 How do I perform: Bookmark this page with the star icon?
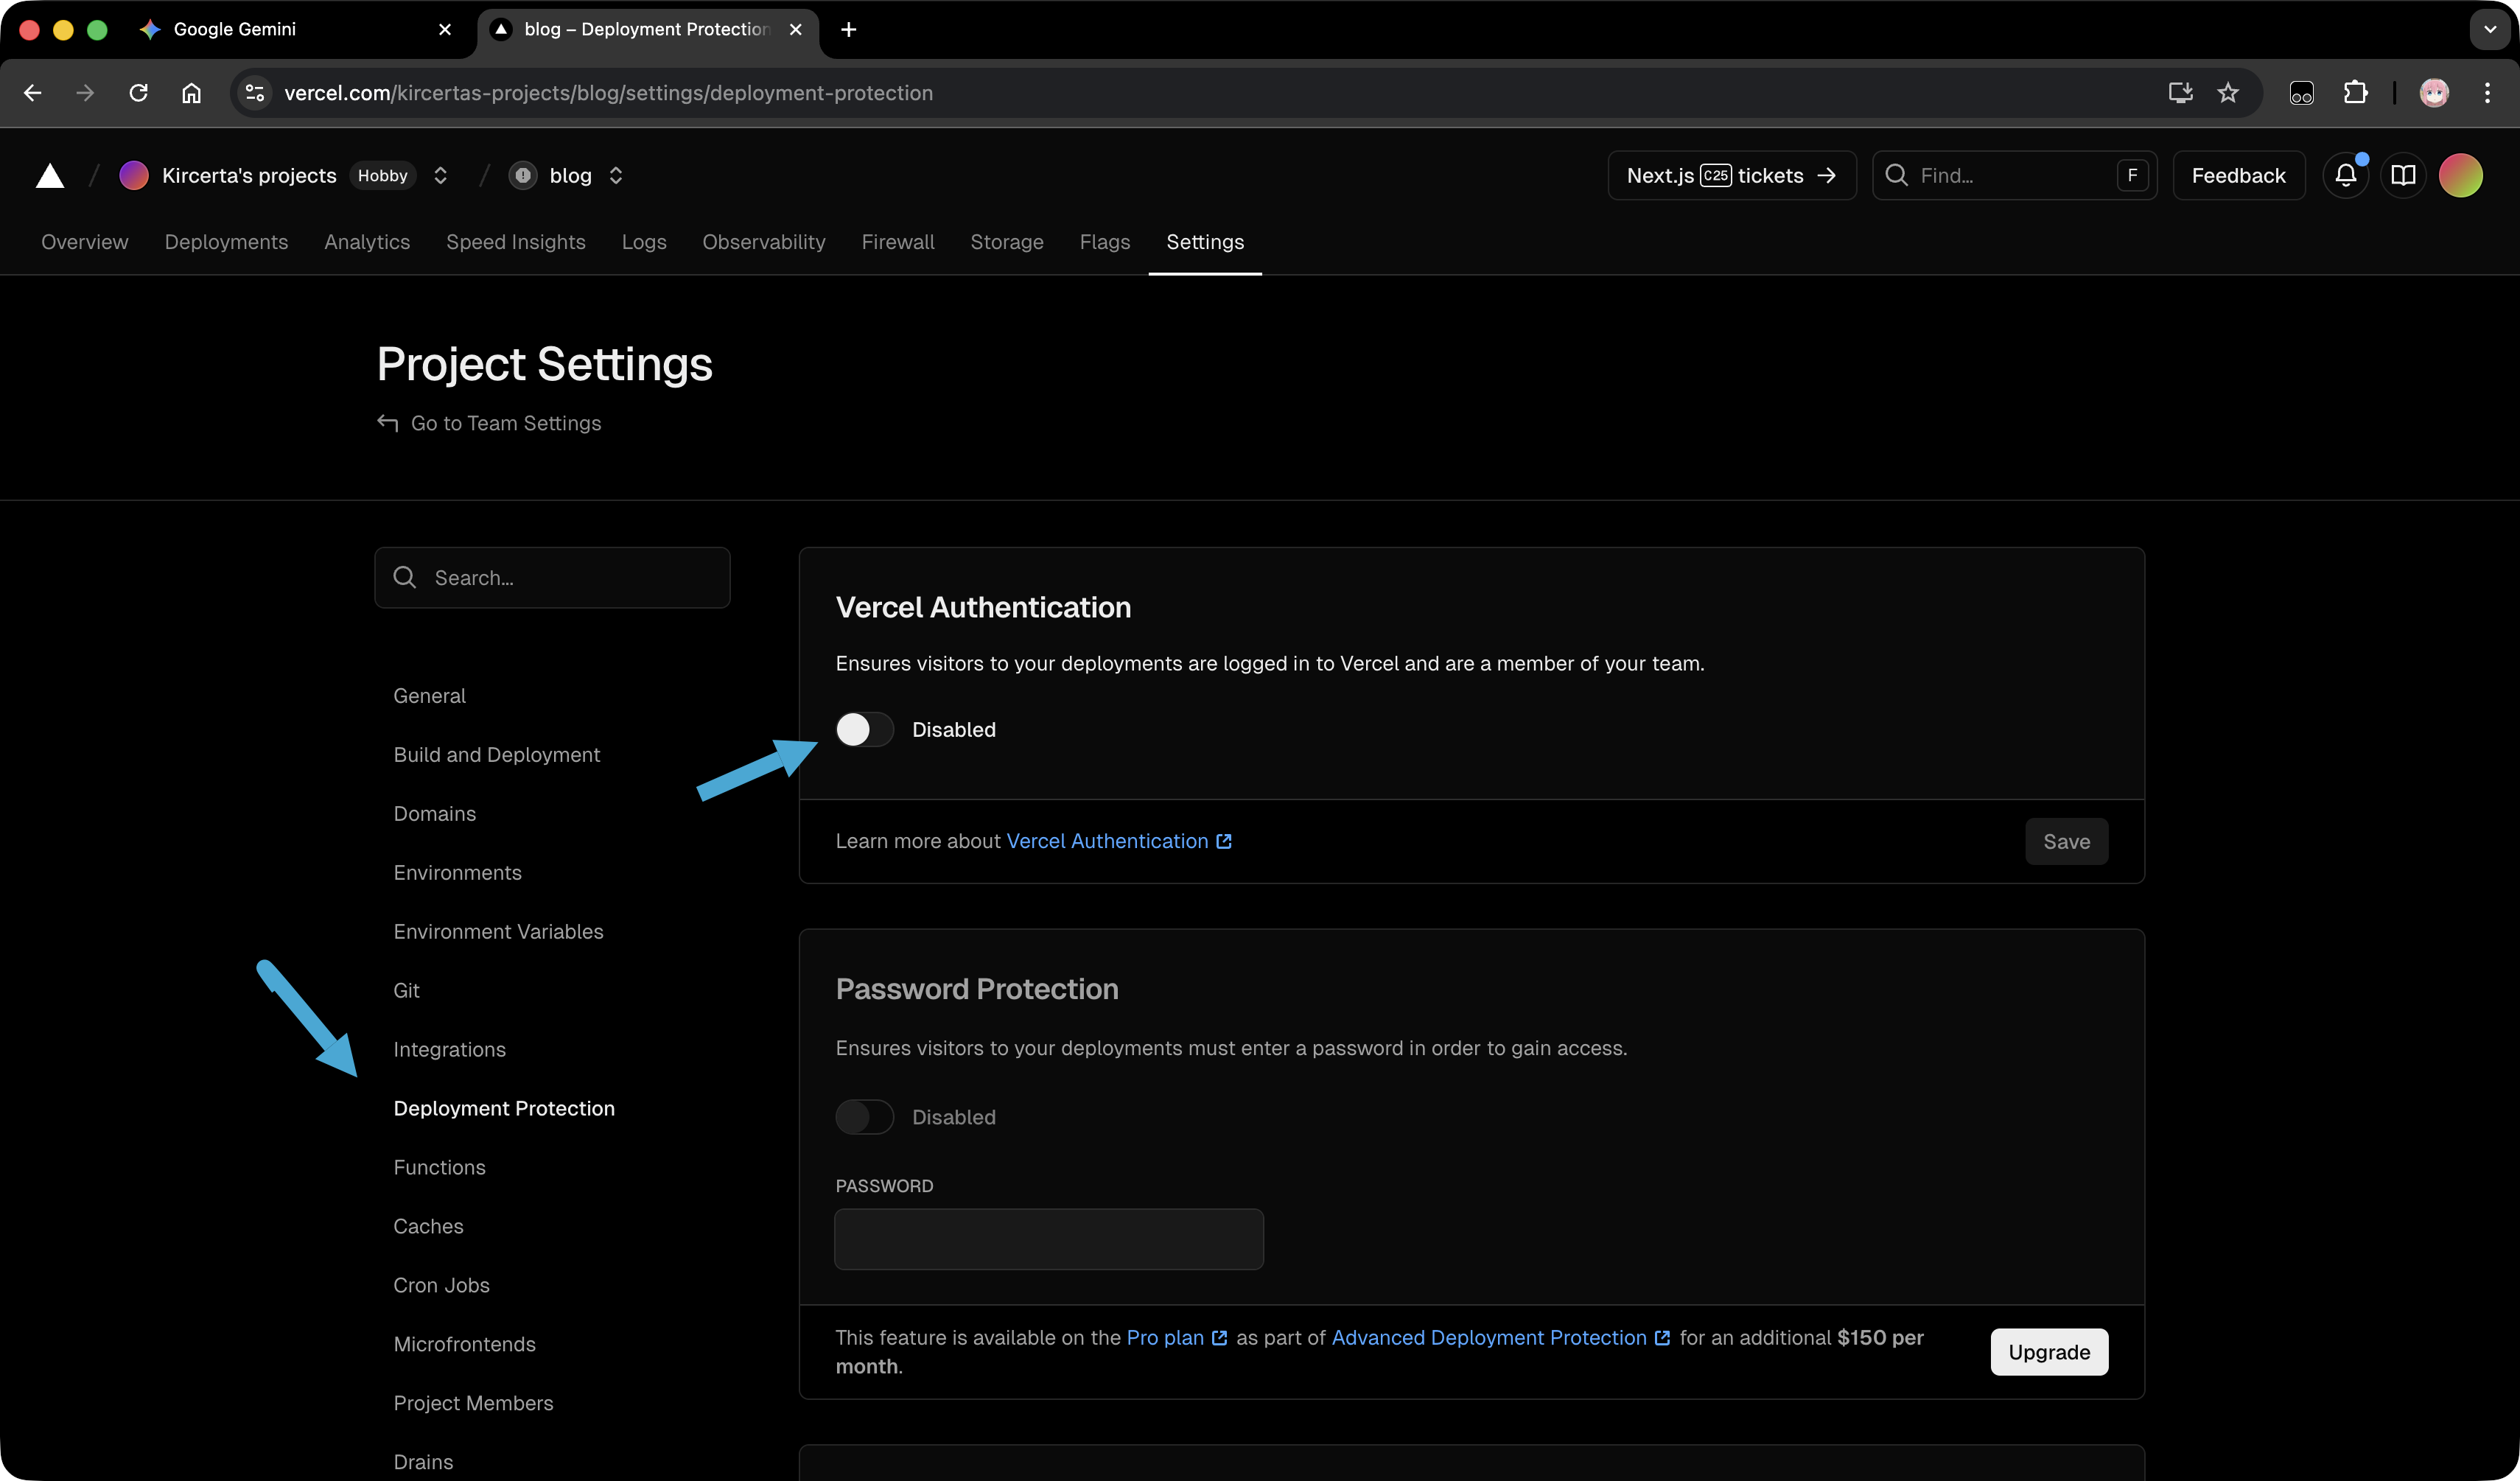(2228, 93)
